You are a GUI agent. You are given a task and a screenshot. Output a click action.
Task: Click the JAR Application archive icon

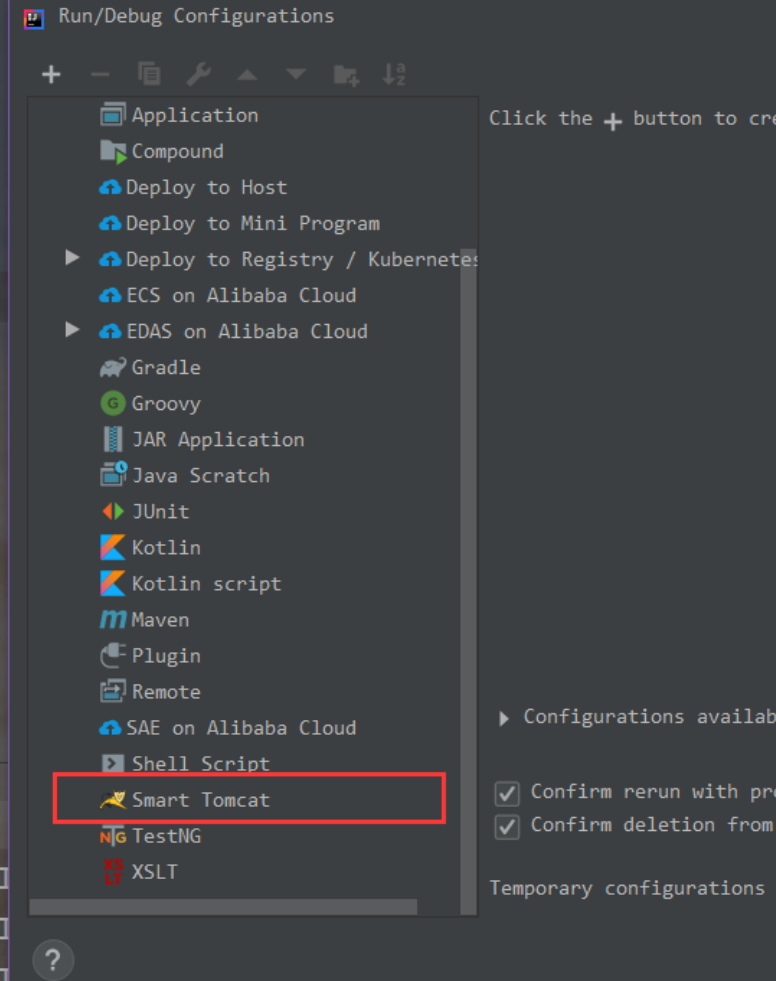coord(113,440)
